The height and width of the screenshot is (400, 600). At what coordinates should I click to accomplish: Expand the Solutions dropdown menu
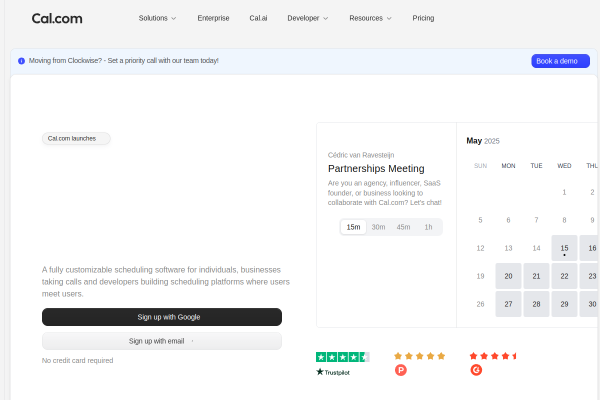click(x=157, y=18)
